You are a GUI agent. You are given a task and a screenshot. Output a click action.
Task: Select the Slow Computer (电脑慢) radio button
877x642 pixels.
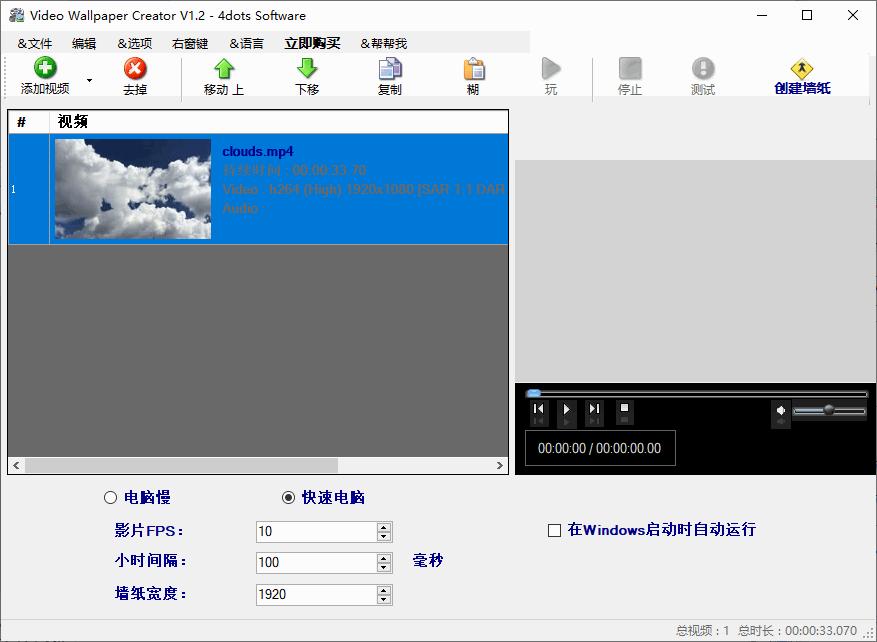coord(110,497)
